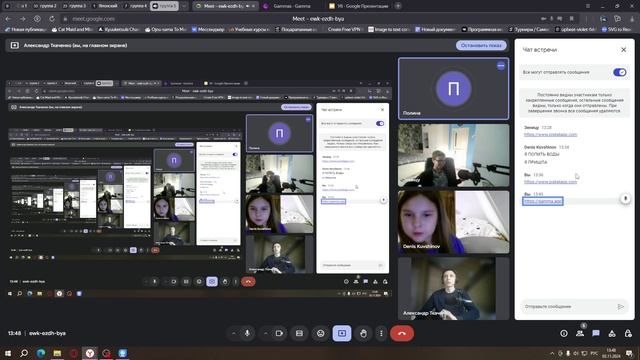Toggle captions button in Meet toolbar
The image size is (640, 360).
tap(299, 333)
